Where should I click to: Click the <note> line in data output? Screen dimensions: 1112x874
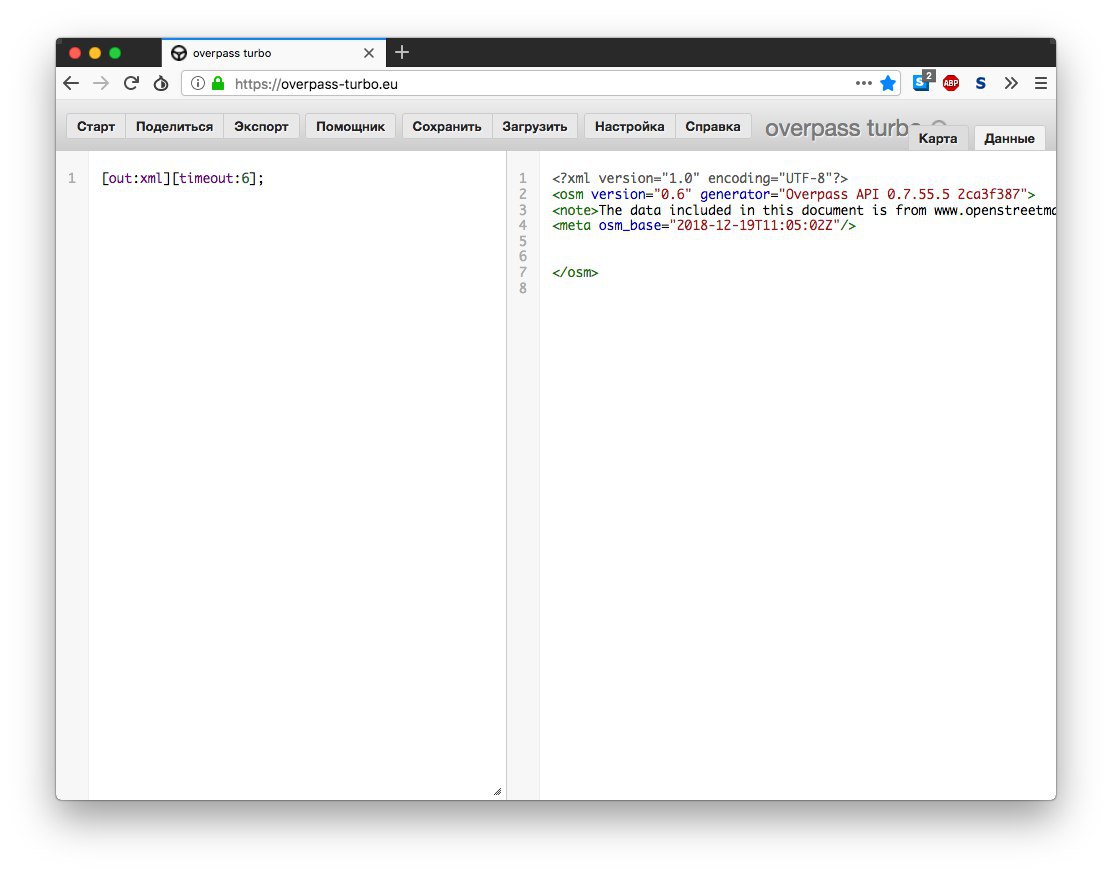(x=804, y=210)
